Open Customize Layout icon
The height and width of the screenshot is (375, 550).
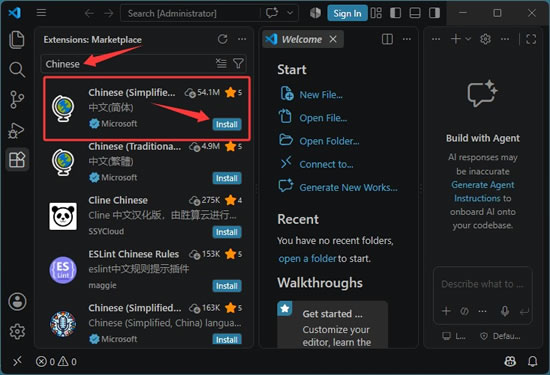[x=376, y=13]
